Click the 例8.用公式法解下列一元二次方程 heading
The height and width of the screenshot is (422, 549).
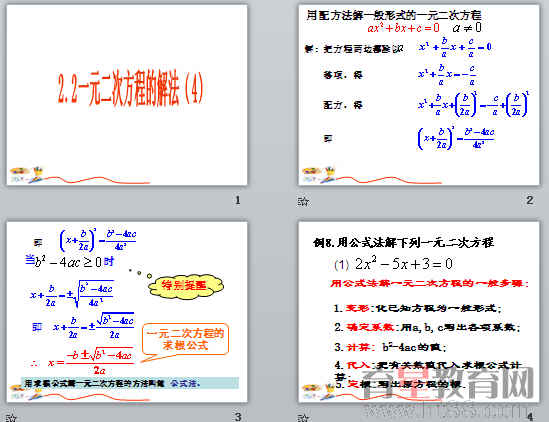click(403, 242)
